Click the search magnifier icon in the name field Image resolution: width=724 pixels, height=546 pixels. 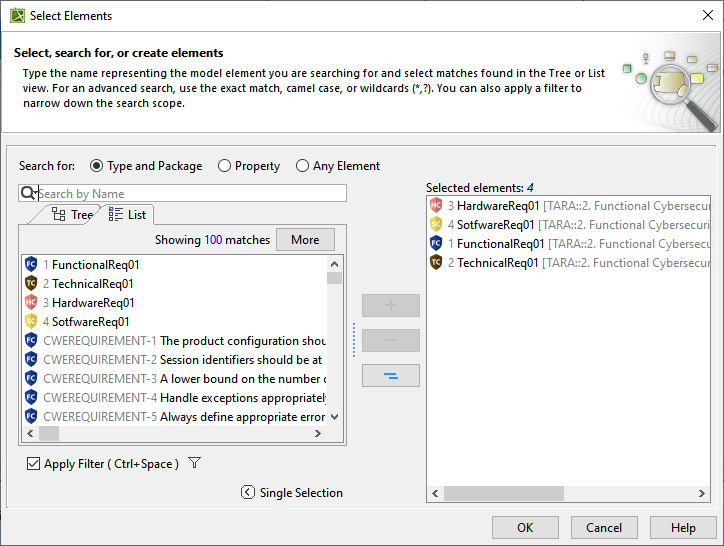coord(28,193)
